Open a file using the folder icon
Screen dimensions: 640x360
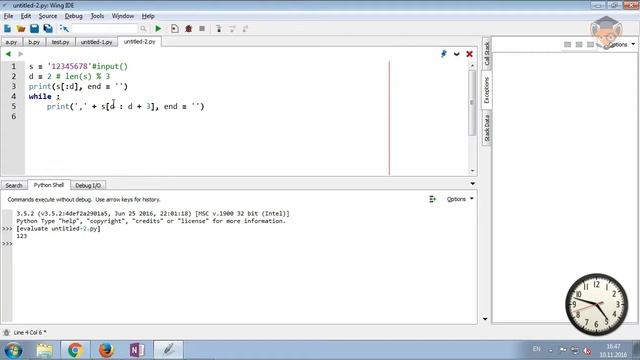pos(21,29)
